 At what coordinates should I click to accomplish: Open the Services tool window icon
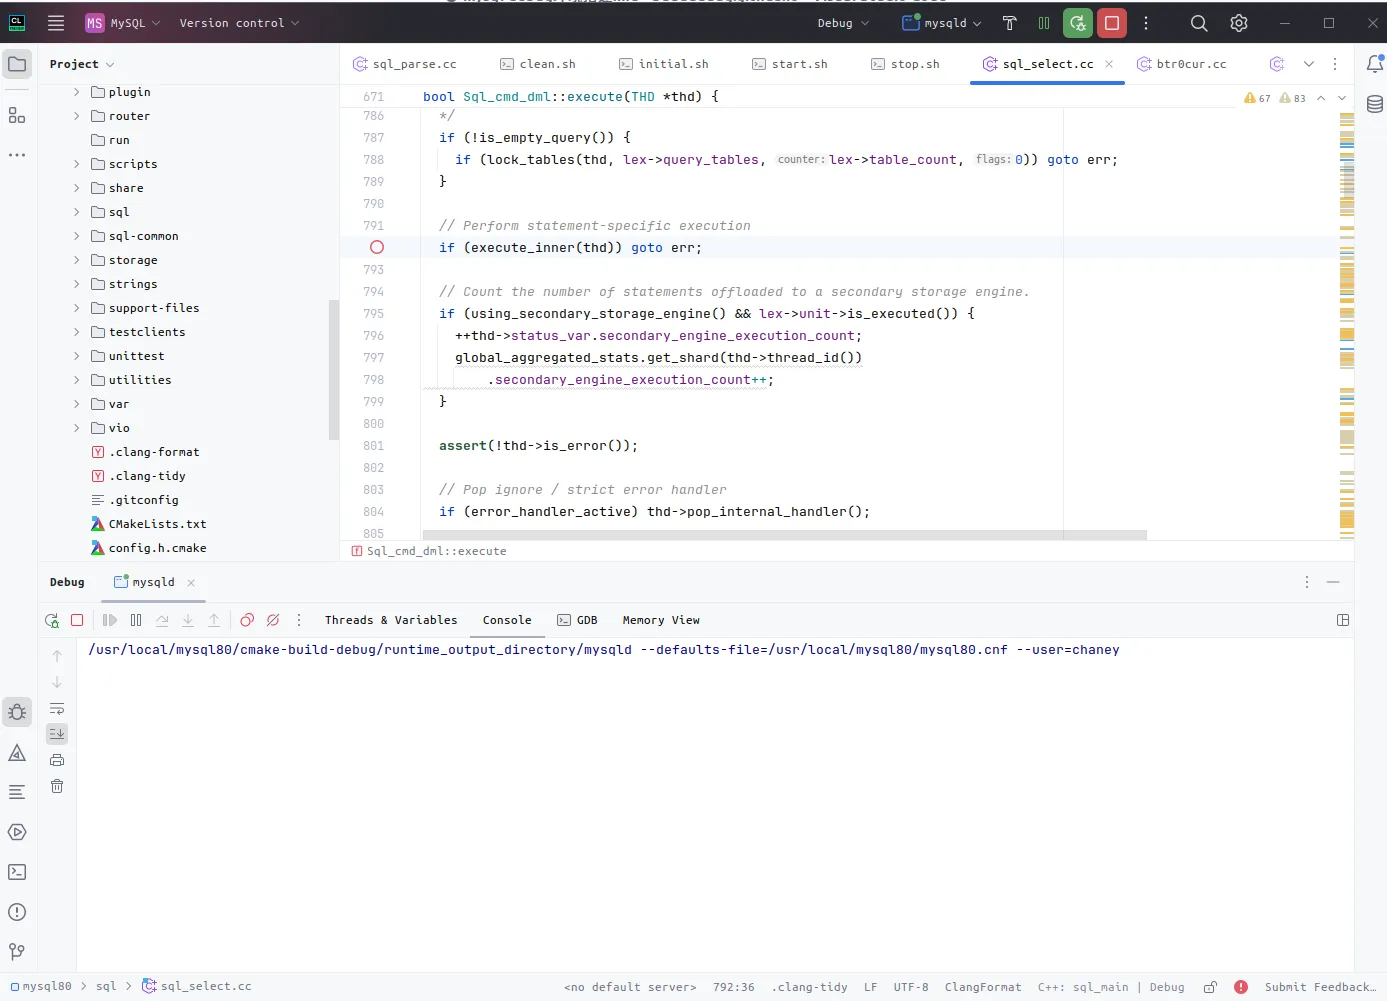click(17, 832)
